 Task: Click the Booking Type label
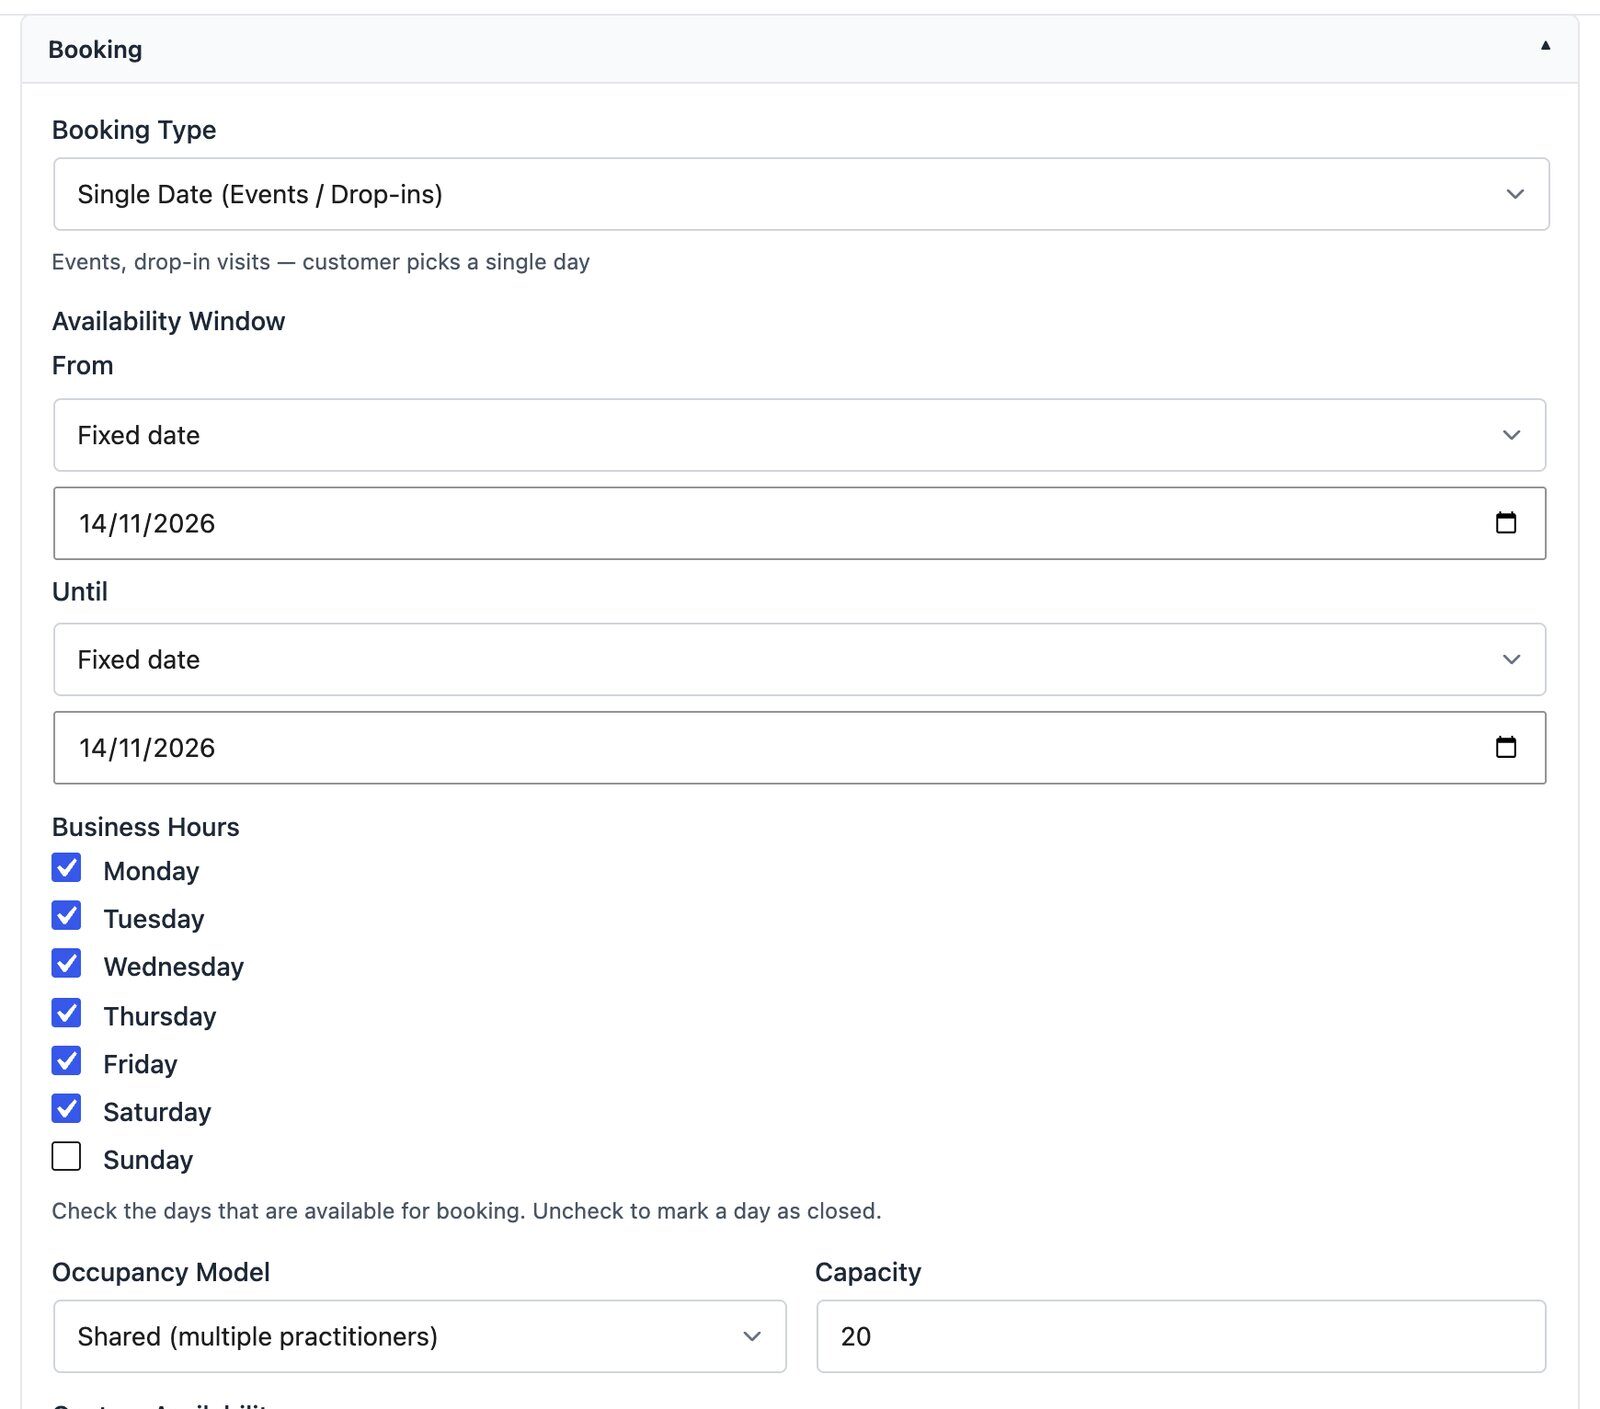point(134,130)
